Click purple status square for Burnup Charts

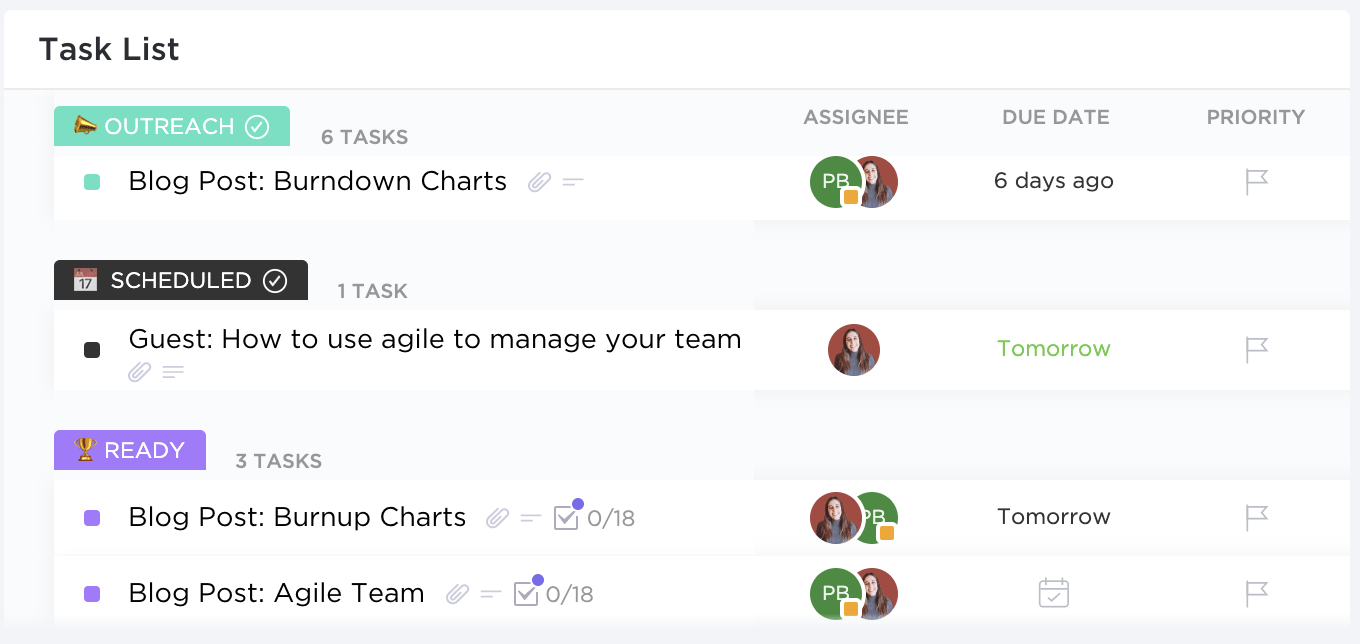pos(92,518)
